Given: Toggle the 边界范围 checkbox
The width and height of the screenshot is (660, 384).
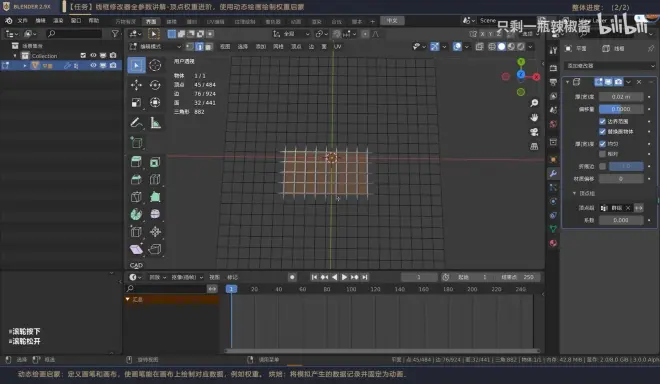Looking at the screenshot, I should 602,121.
